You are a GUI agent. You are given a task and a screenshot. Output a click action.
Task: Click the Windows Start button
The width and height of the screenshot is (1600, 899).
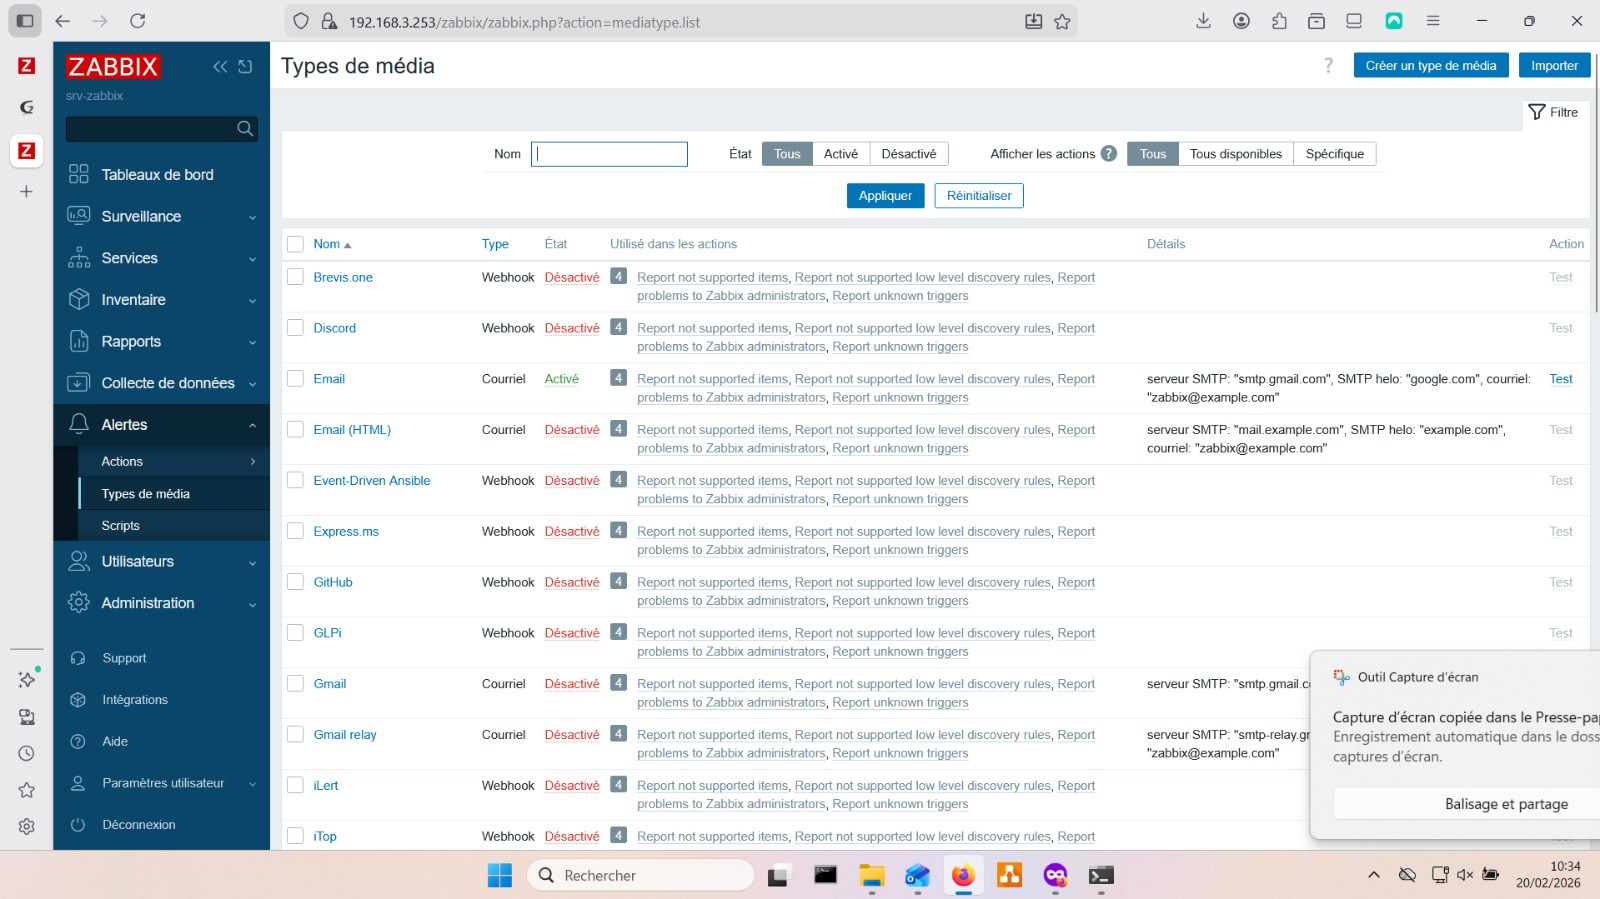click(500, 876)
